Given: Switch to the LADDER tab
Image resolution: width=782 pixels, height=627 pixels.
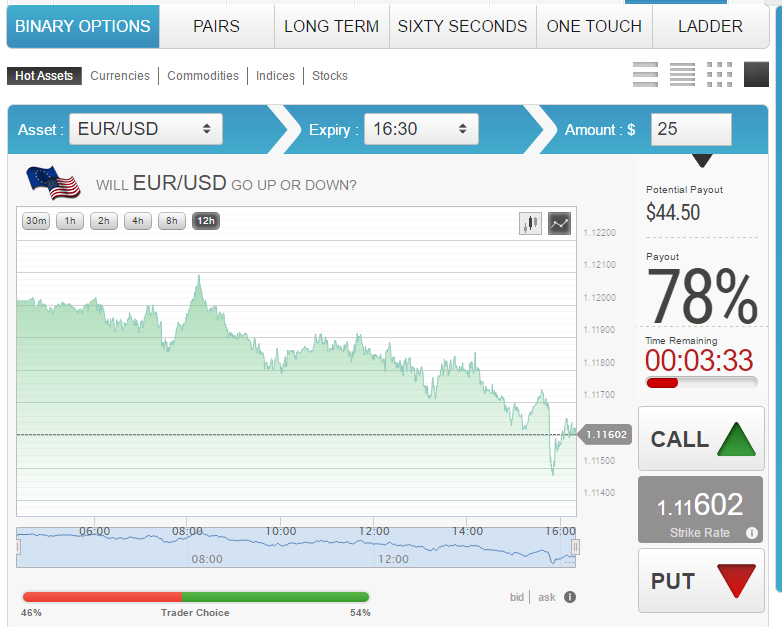Looking at the screenshot, I should click(x=710, y=26).
